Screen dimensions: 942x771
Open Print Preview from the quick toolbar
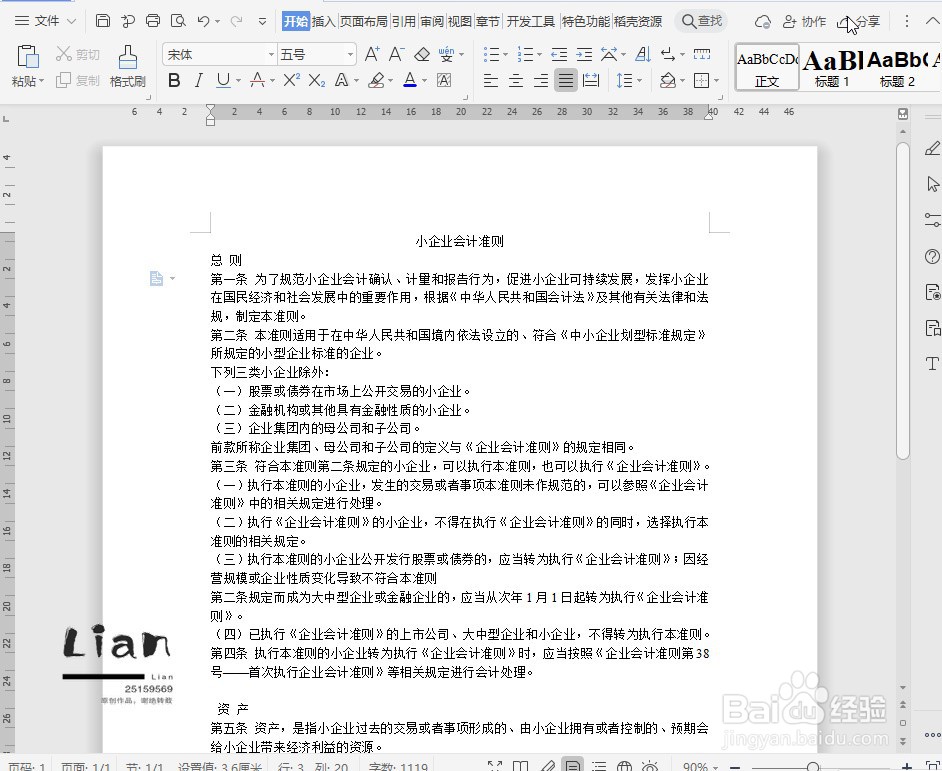[x=178, y=21]
